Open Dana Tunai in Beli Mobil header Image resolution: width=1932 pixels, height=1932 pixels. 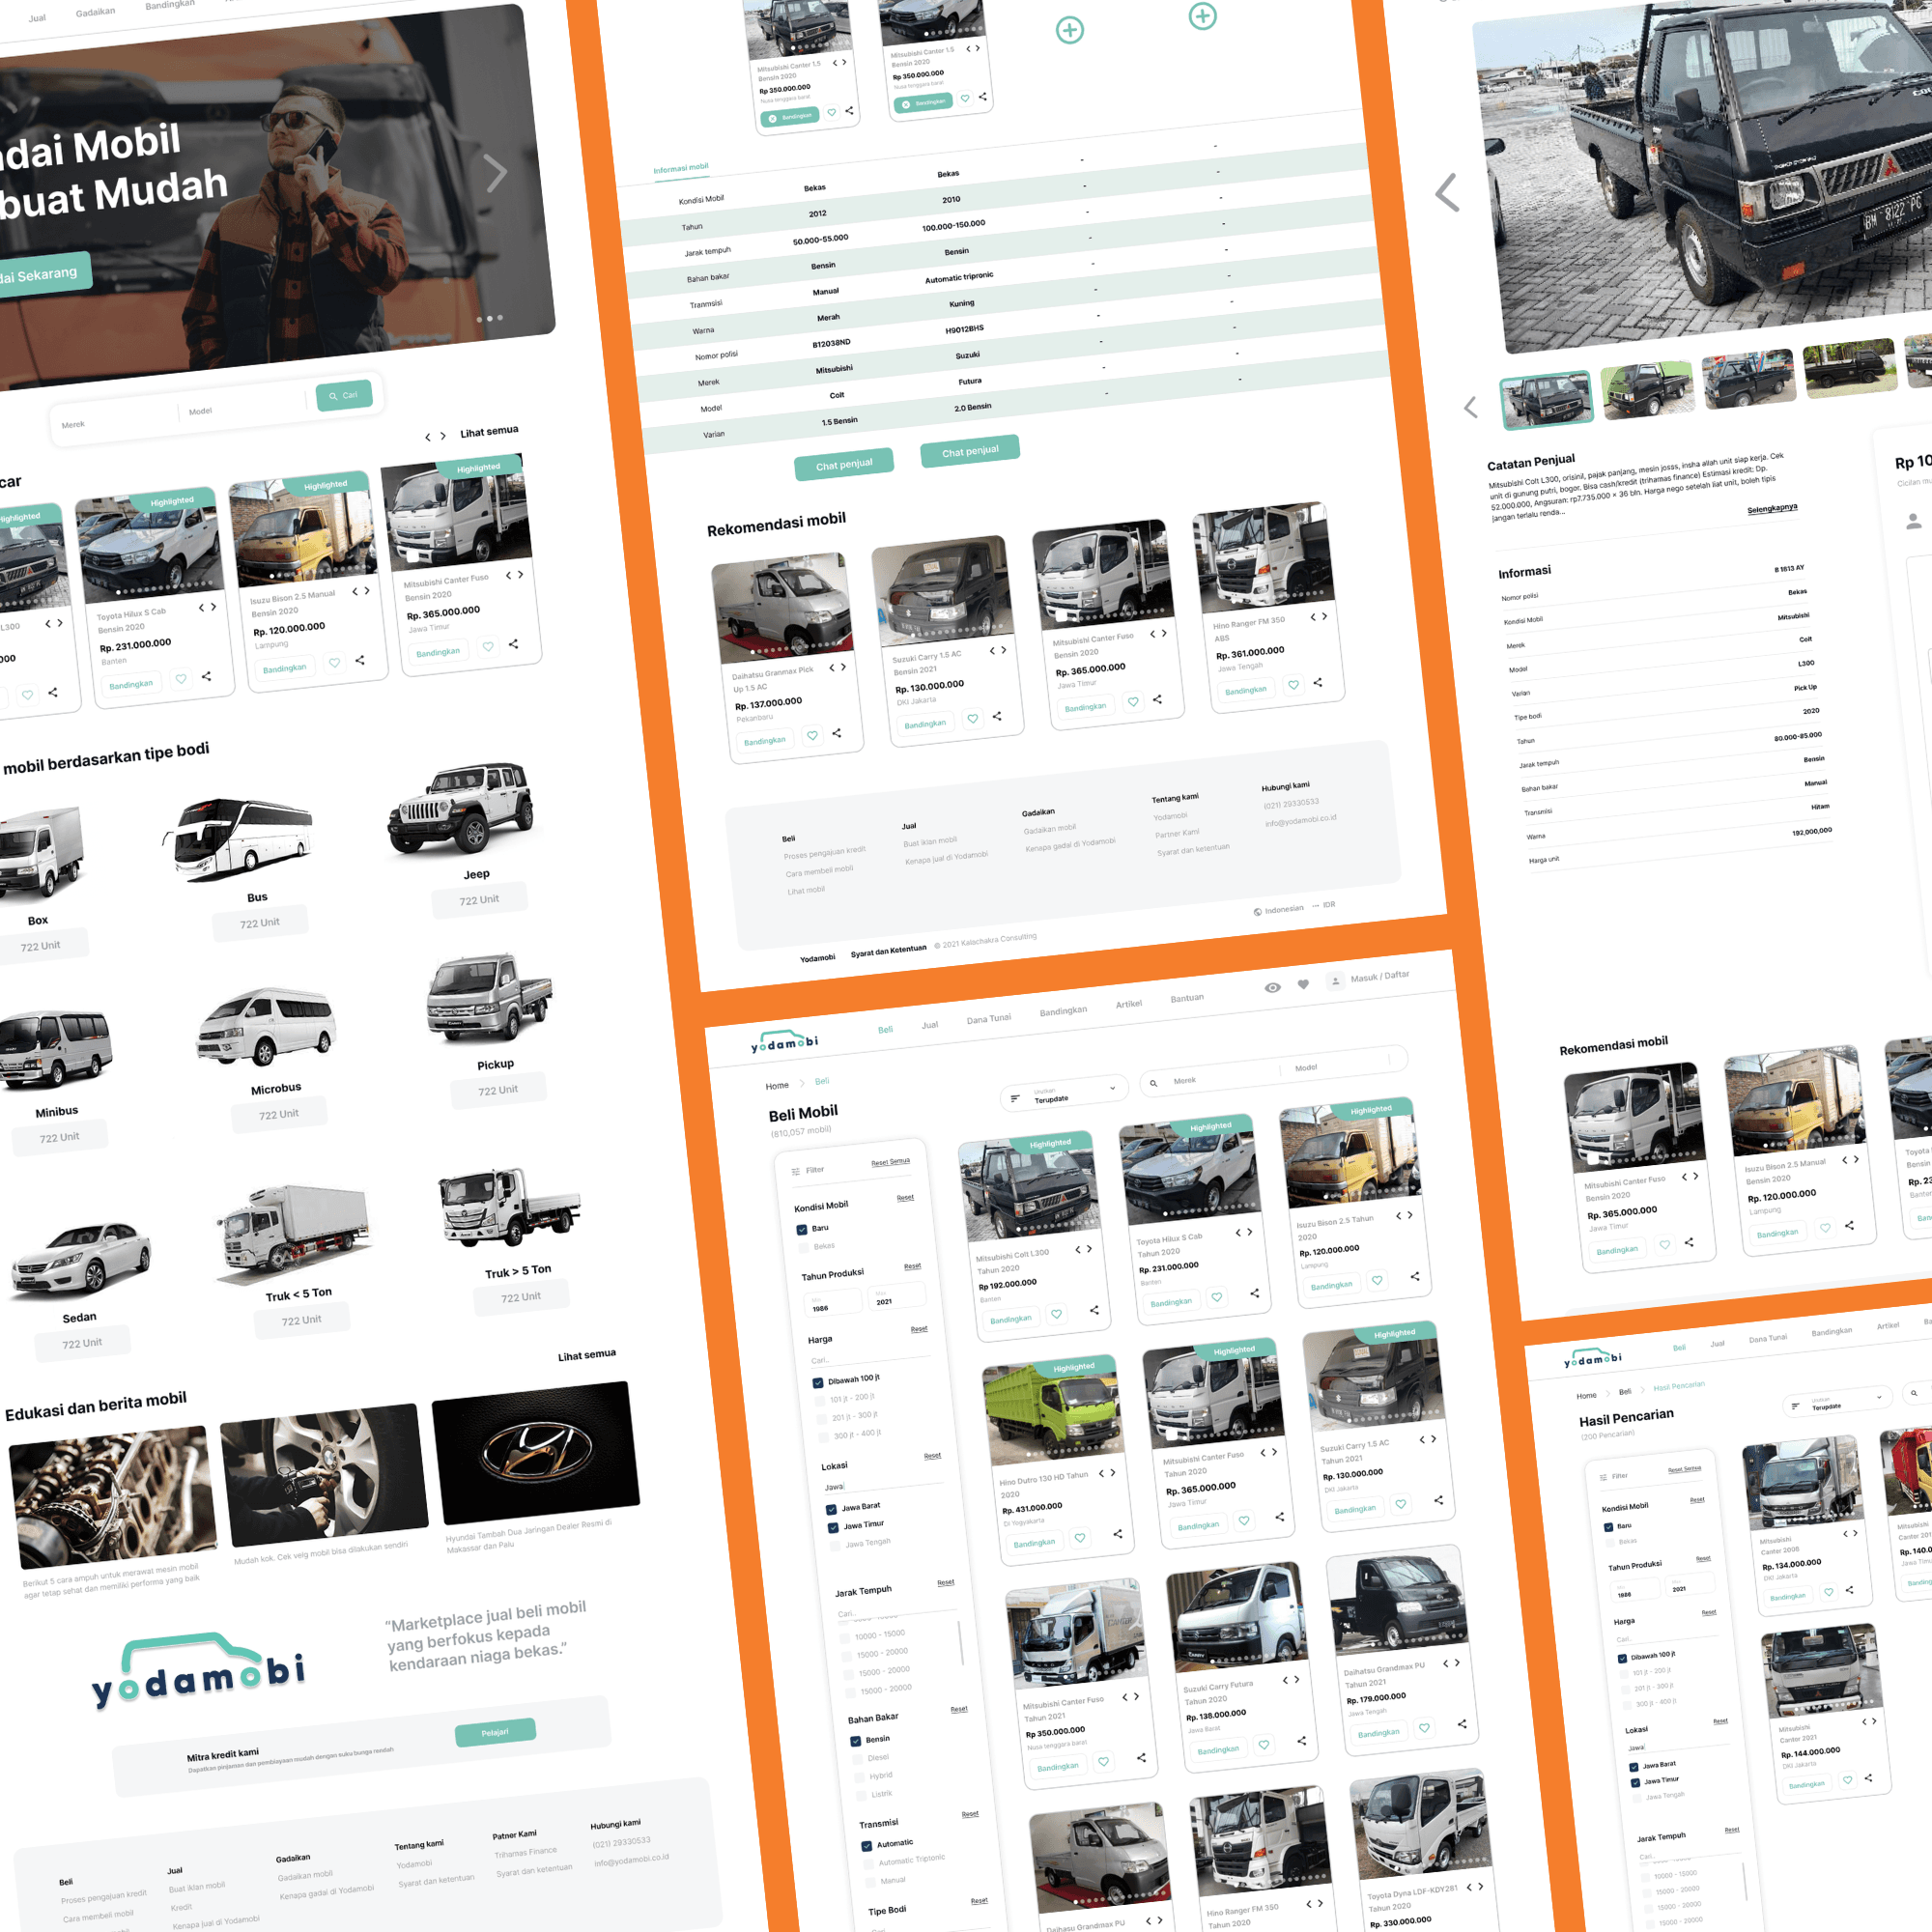point(988,1019)
